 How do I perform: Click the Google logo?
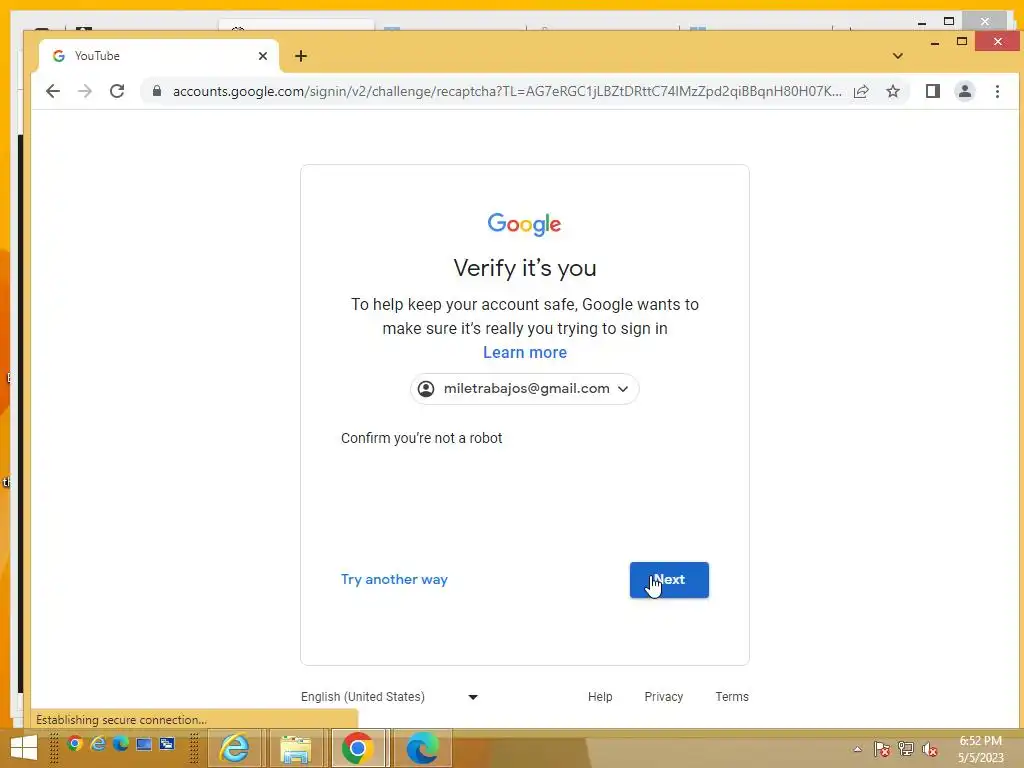524,224
